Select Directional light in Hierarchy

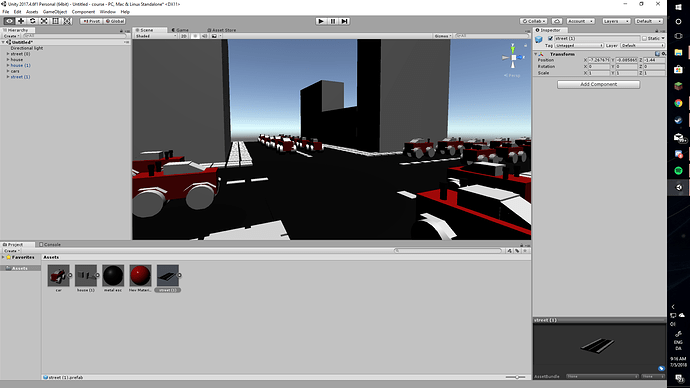coord(27,48)
